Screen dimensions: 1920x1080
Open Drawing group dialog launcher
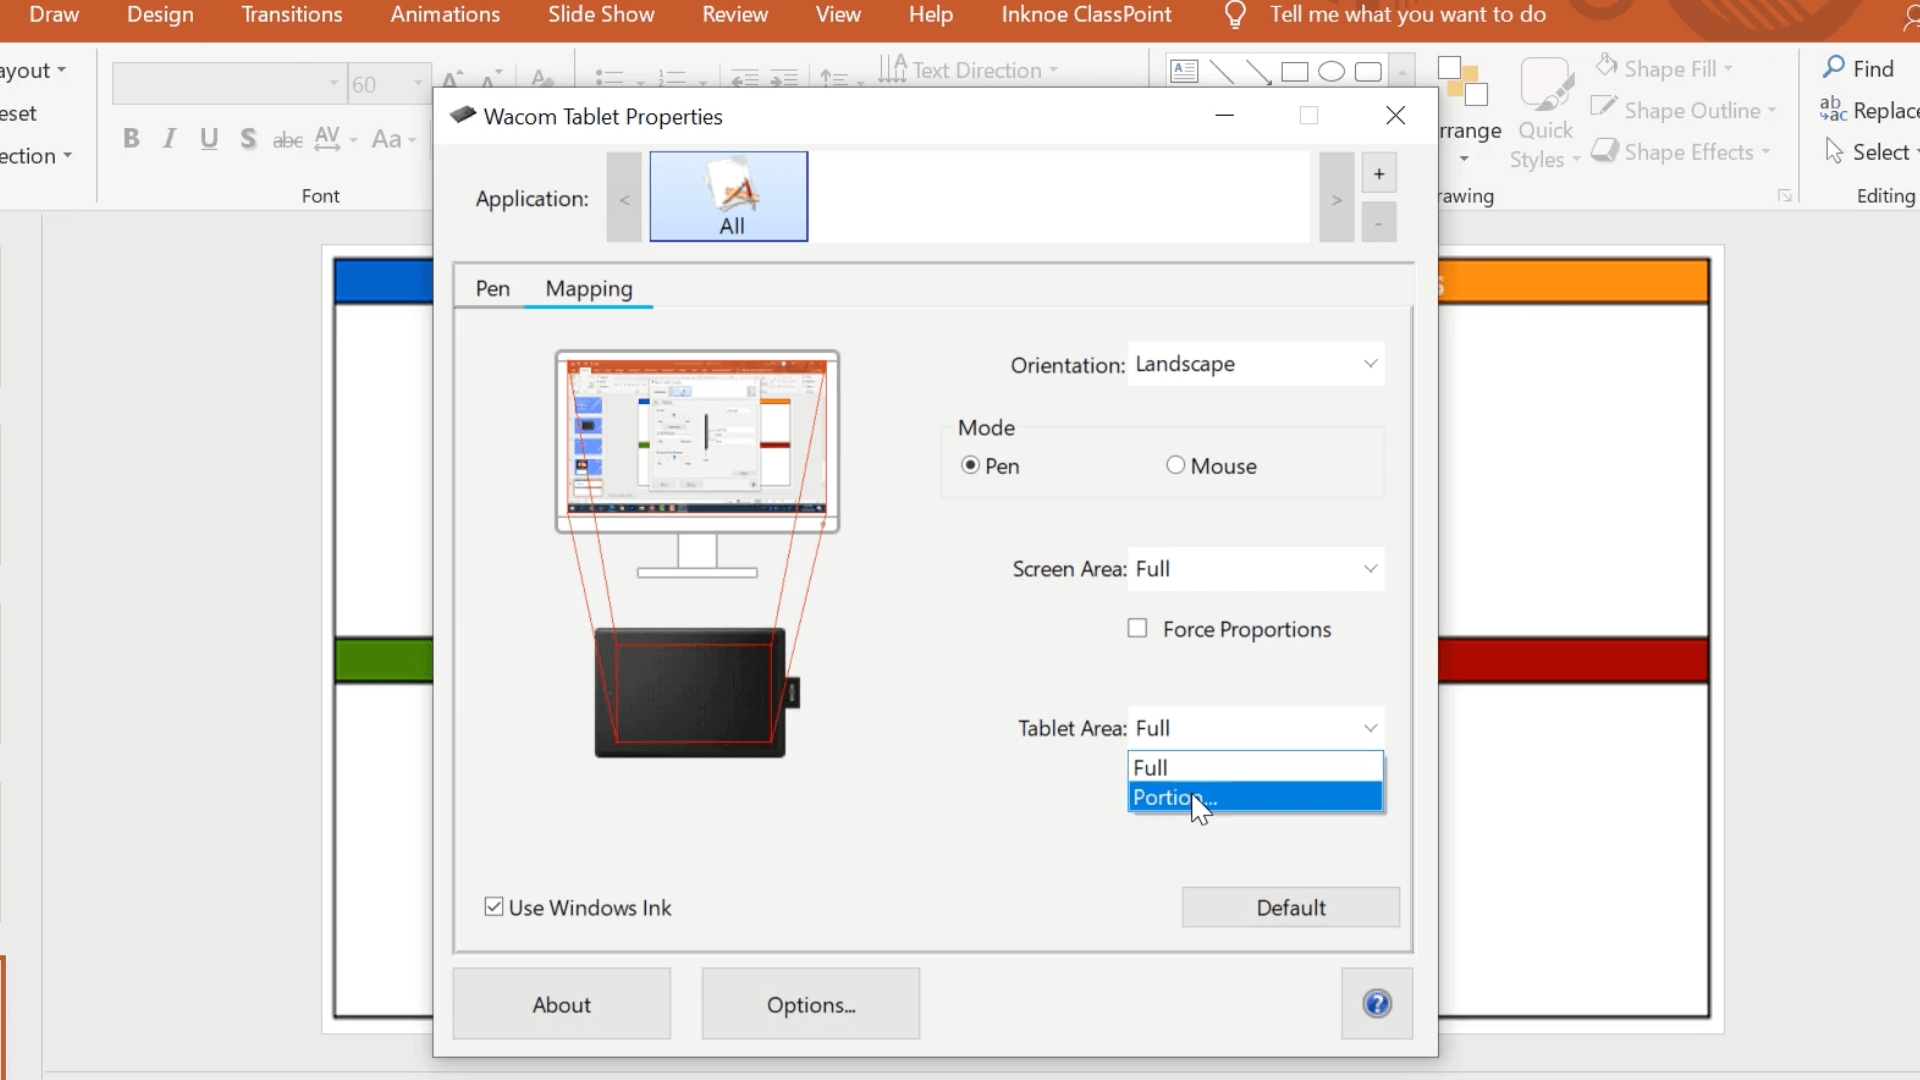tap(1784, 196)
